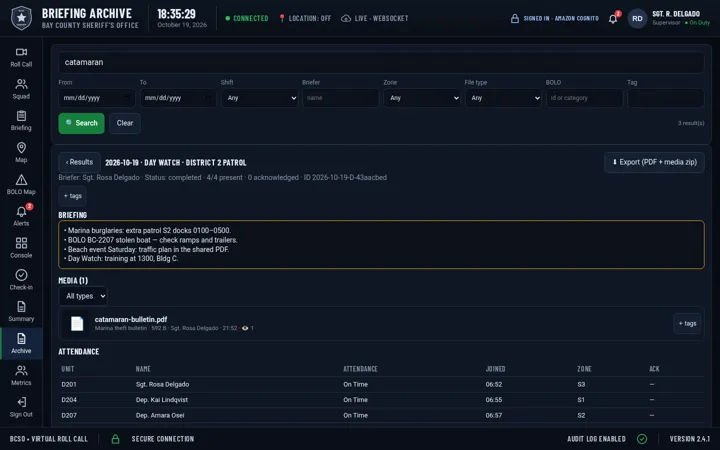Open the Map sidebar item

tap(21, 153)
